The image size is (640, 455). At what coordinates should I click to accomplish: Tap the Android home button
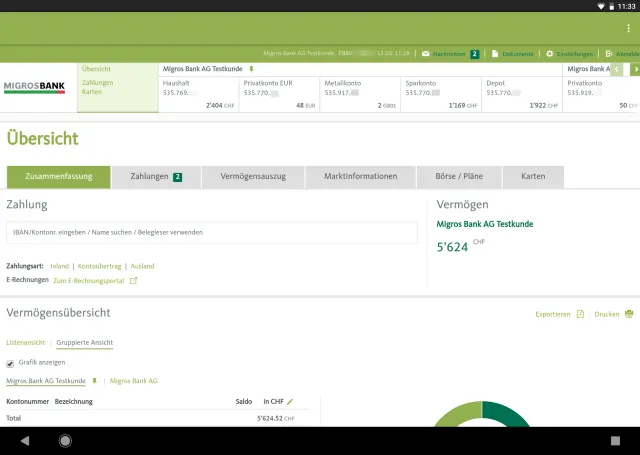(x=65, y=441)
